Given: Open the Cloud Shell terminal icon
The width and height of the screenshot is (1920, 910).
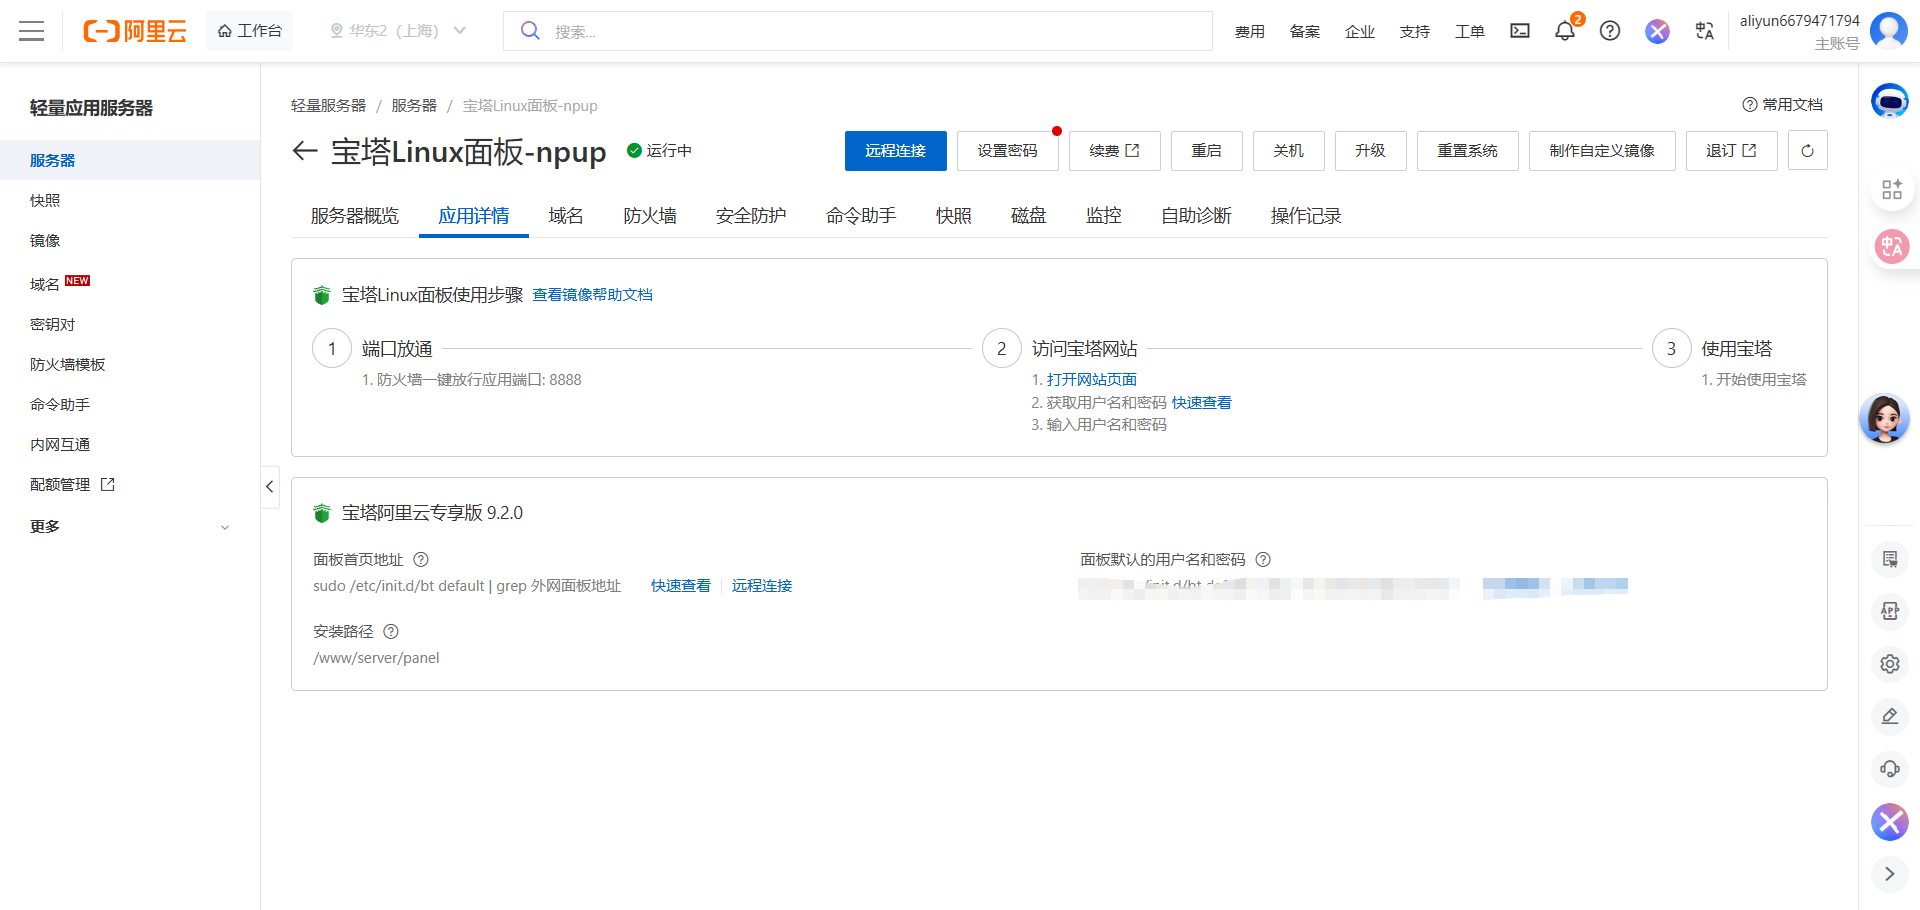Looking at the screenshot, I should pyautogui.click(x=1520, y=31).
